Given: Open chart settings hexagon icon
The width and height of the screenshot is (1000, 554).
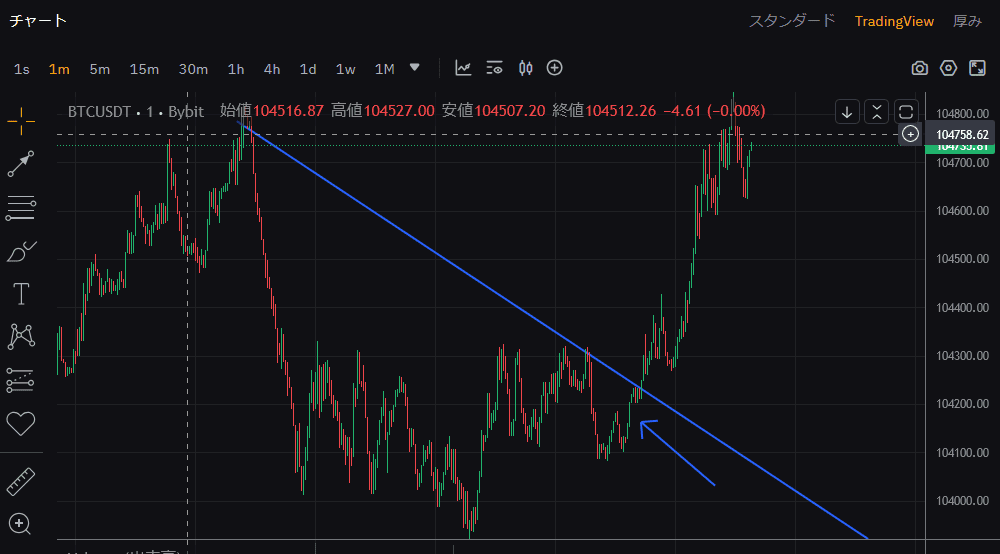Looking at the screenshot, I should click(948, 68).
